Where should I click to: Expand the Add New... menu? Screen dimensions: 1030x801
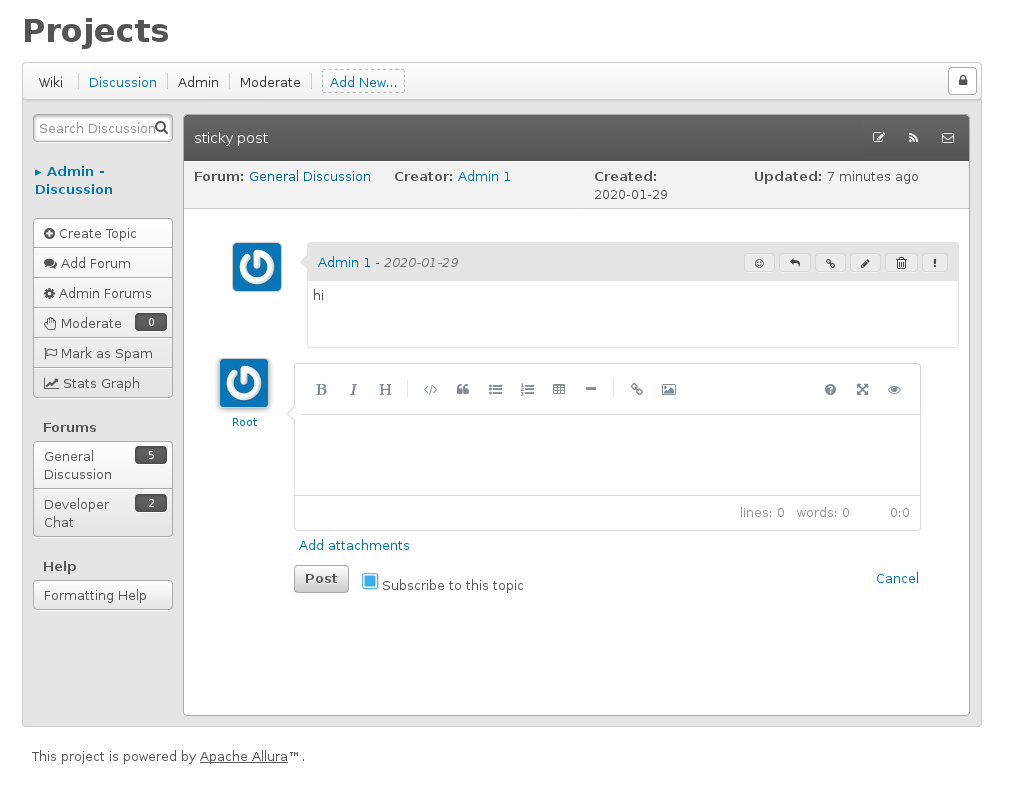(363, 82)
